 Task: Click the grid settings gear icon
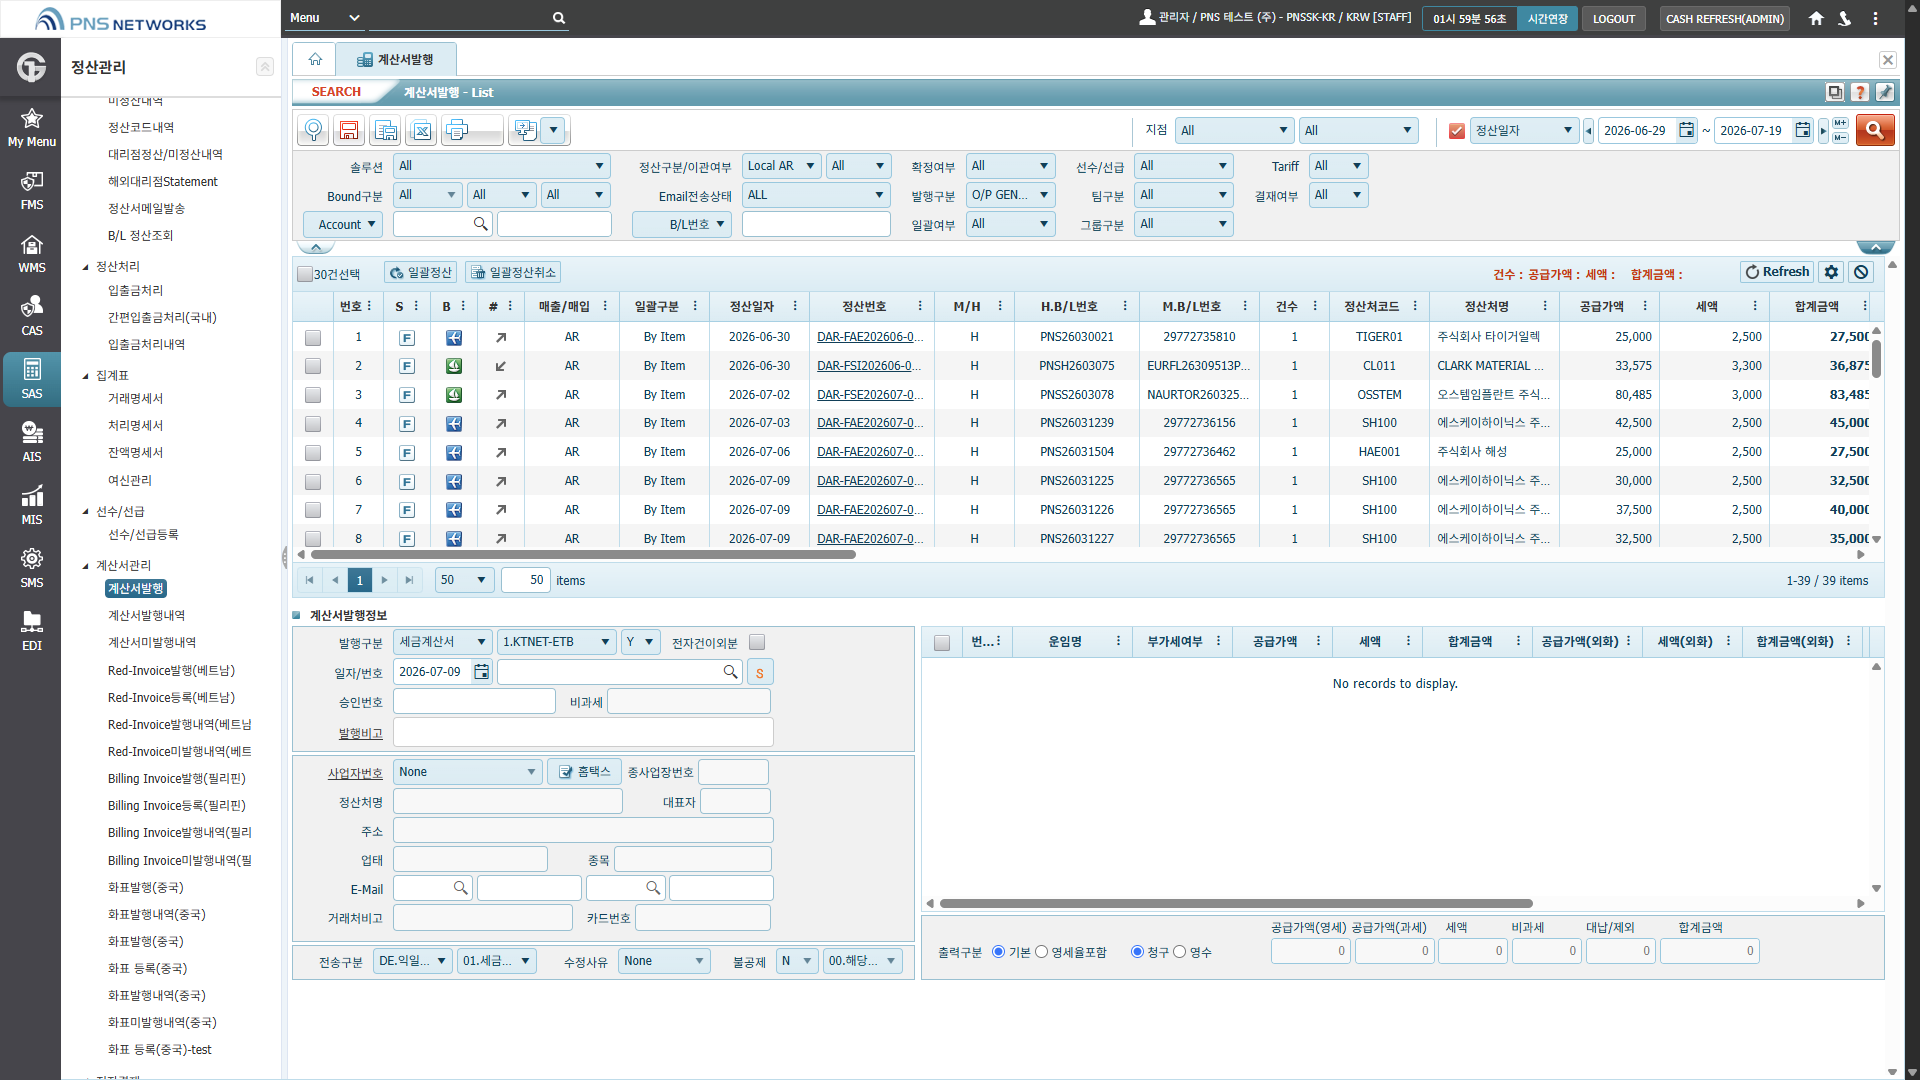pyautogui.click(x=1831, y=272)
